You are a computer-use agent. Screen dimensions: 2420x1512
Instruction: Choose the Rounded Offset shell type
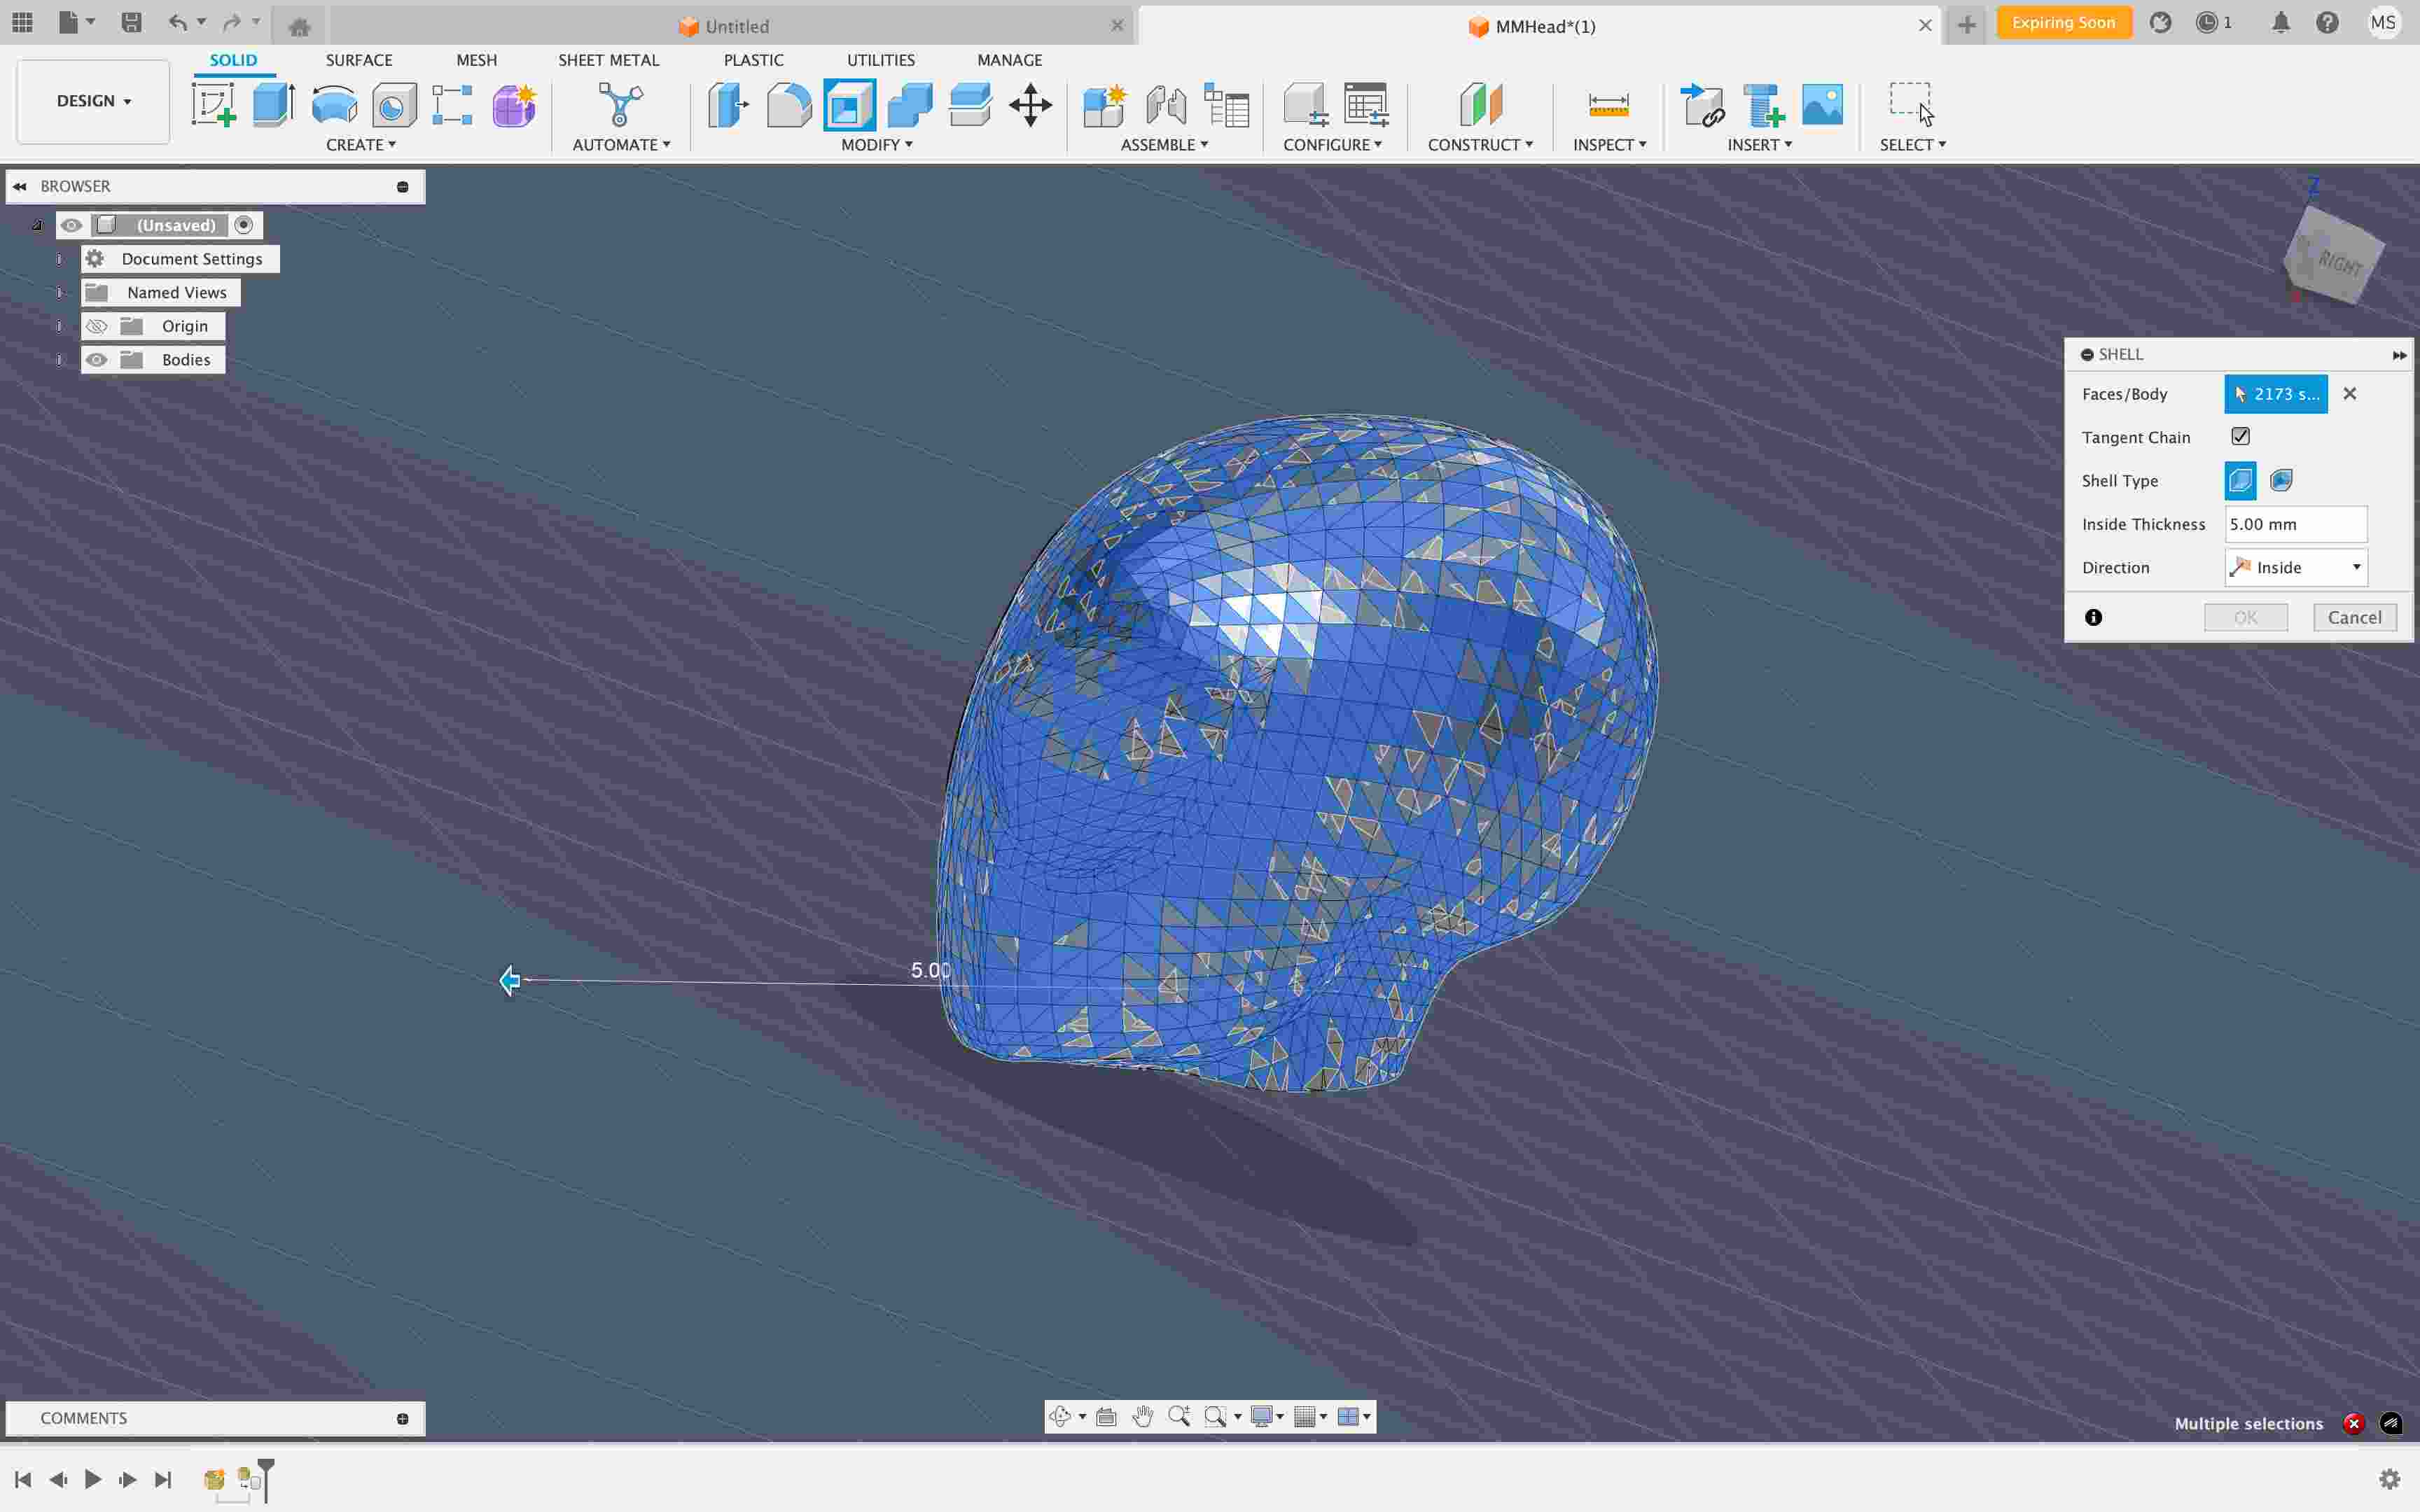(2281, 480)
